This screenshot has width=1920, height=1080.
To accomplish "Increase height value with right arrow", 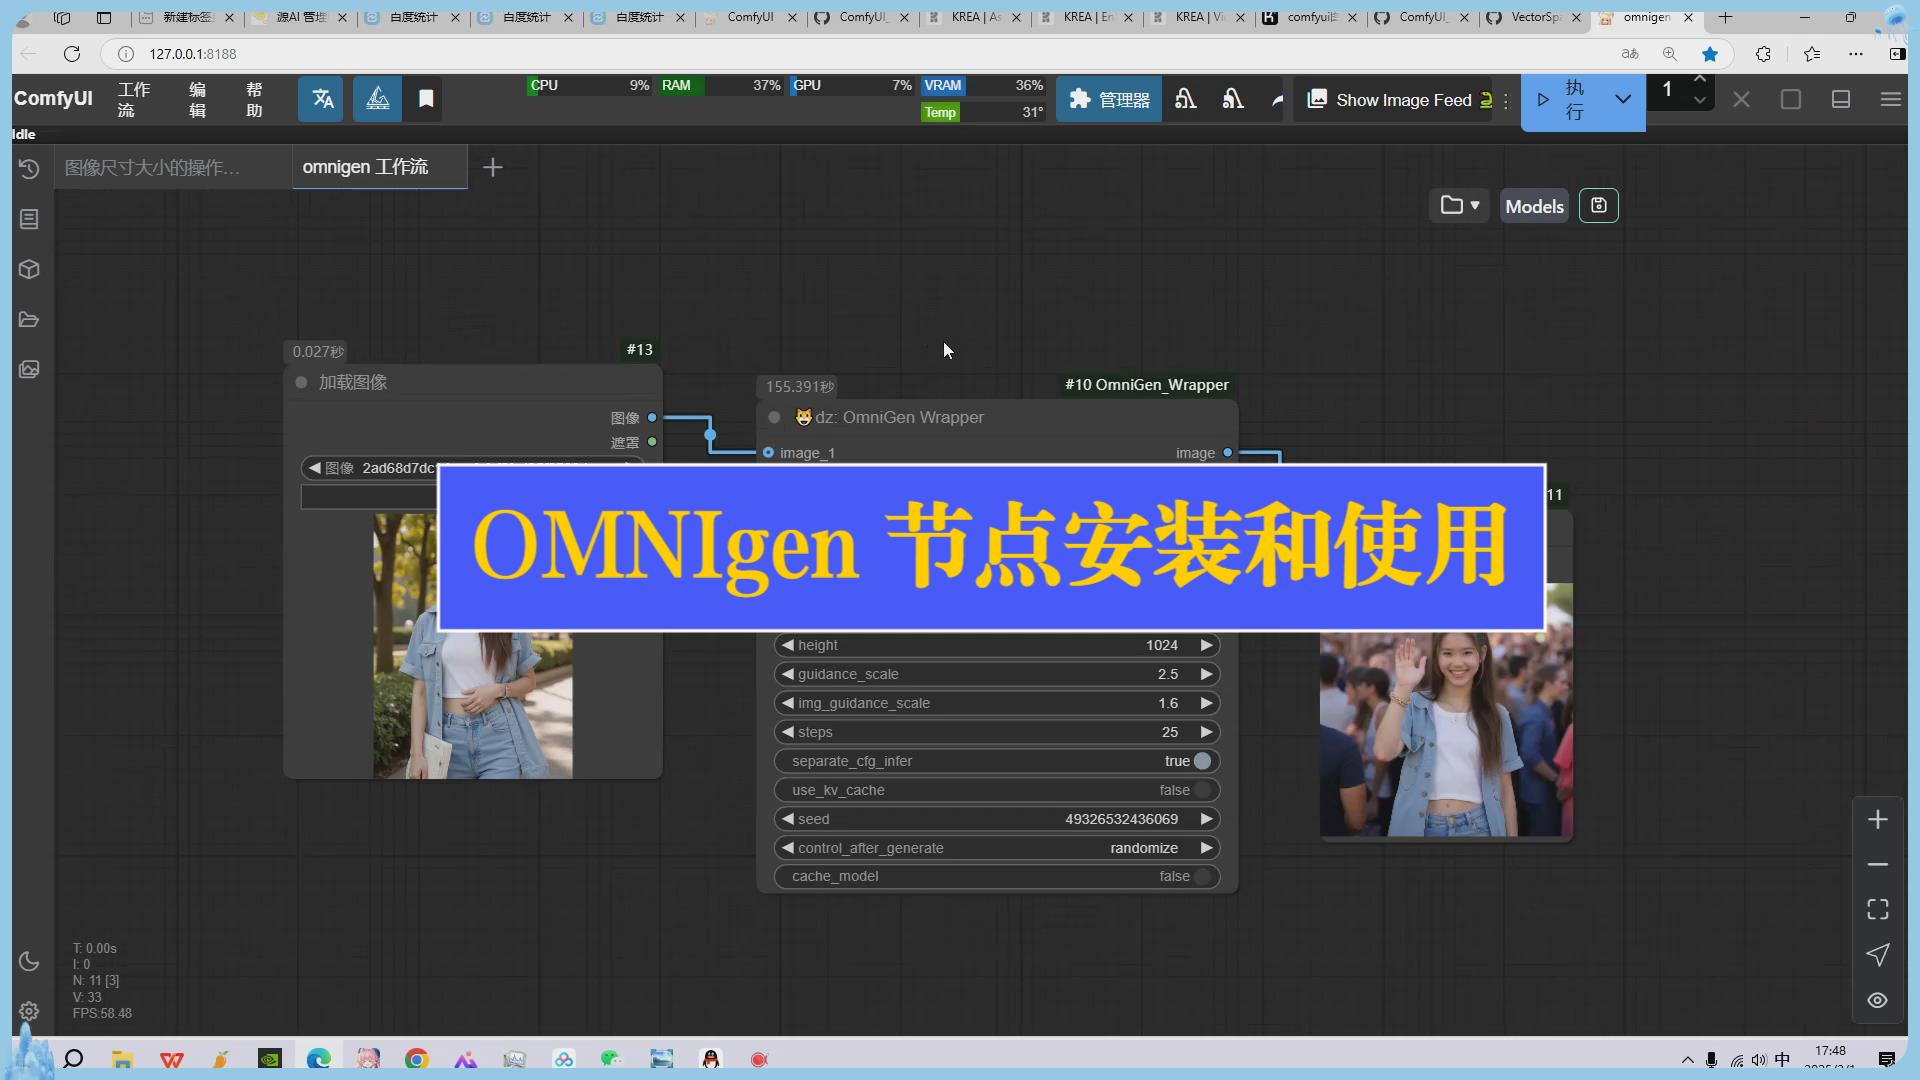I will coord(1206,645).
